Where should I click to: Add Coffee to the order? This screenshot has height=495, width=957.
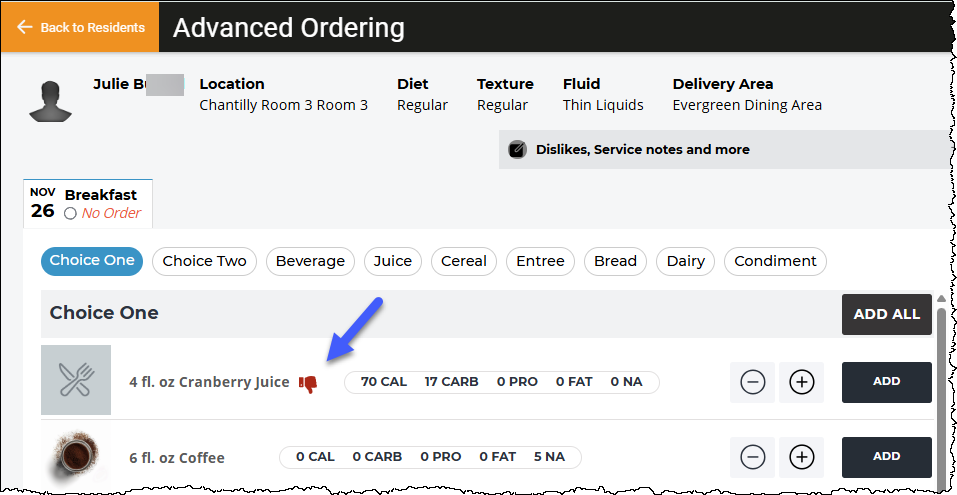[887, 457]
